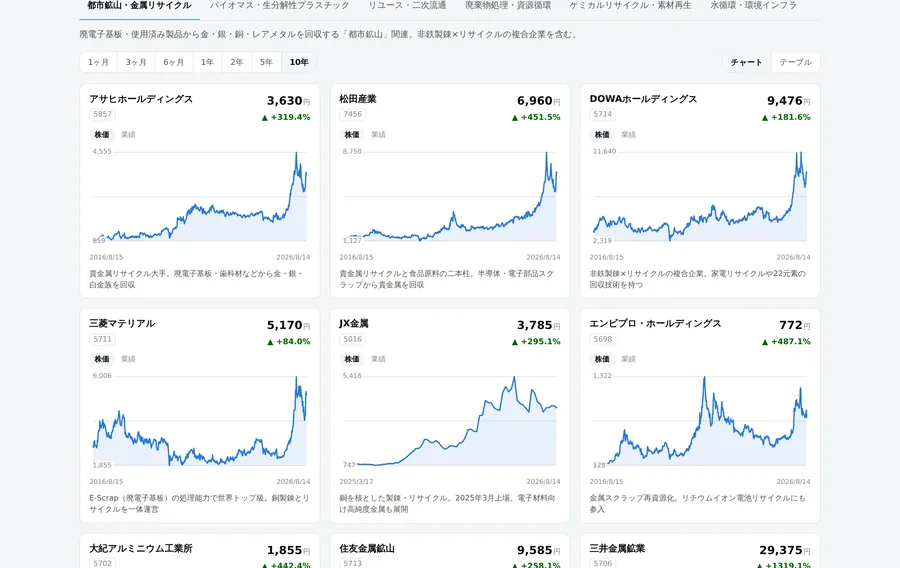Screen dimensions: 900x568
Task: Click the JX金属 price chart
Action: tap(450, 421)
